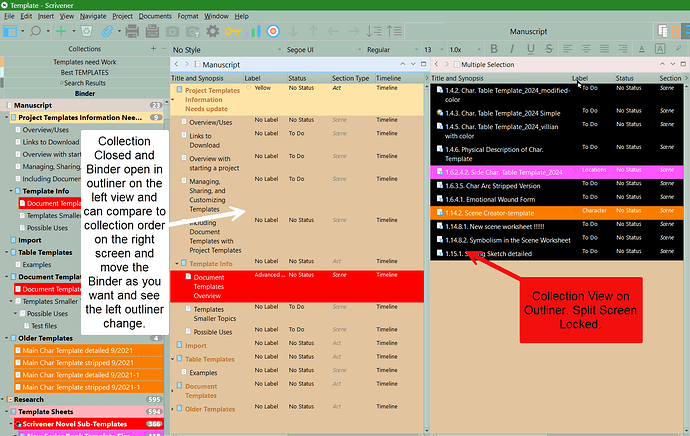Click the Trash recycle bin toolbar icon
The width and height of the screenshot is (690, 436).
pyautogui.click(x=88, y=32)
